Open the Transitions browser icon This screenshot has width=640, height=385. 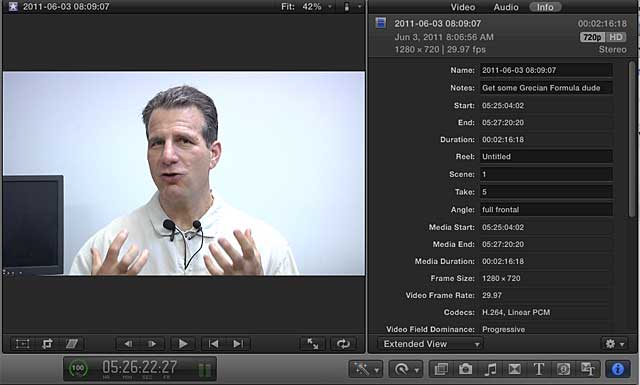coord(514,369)
